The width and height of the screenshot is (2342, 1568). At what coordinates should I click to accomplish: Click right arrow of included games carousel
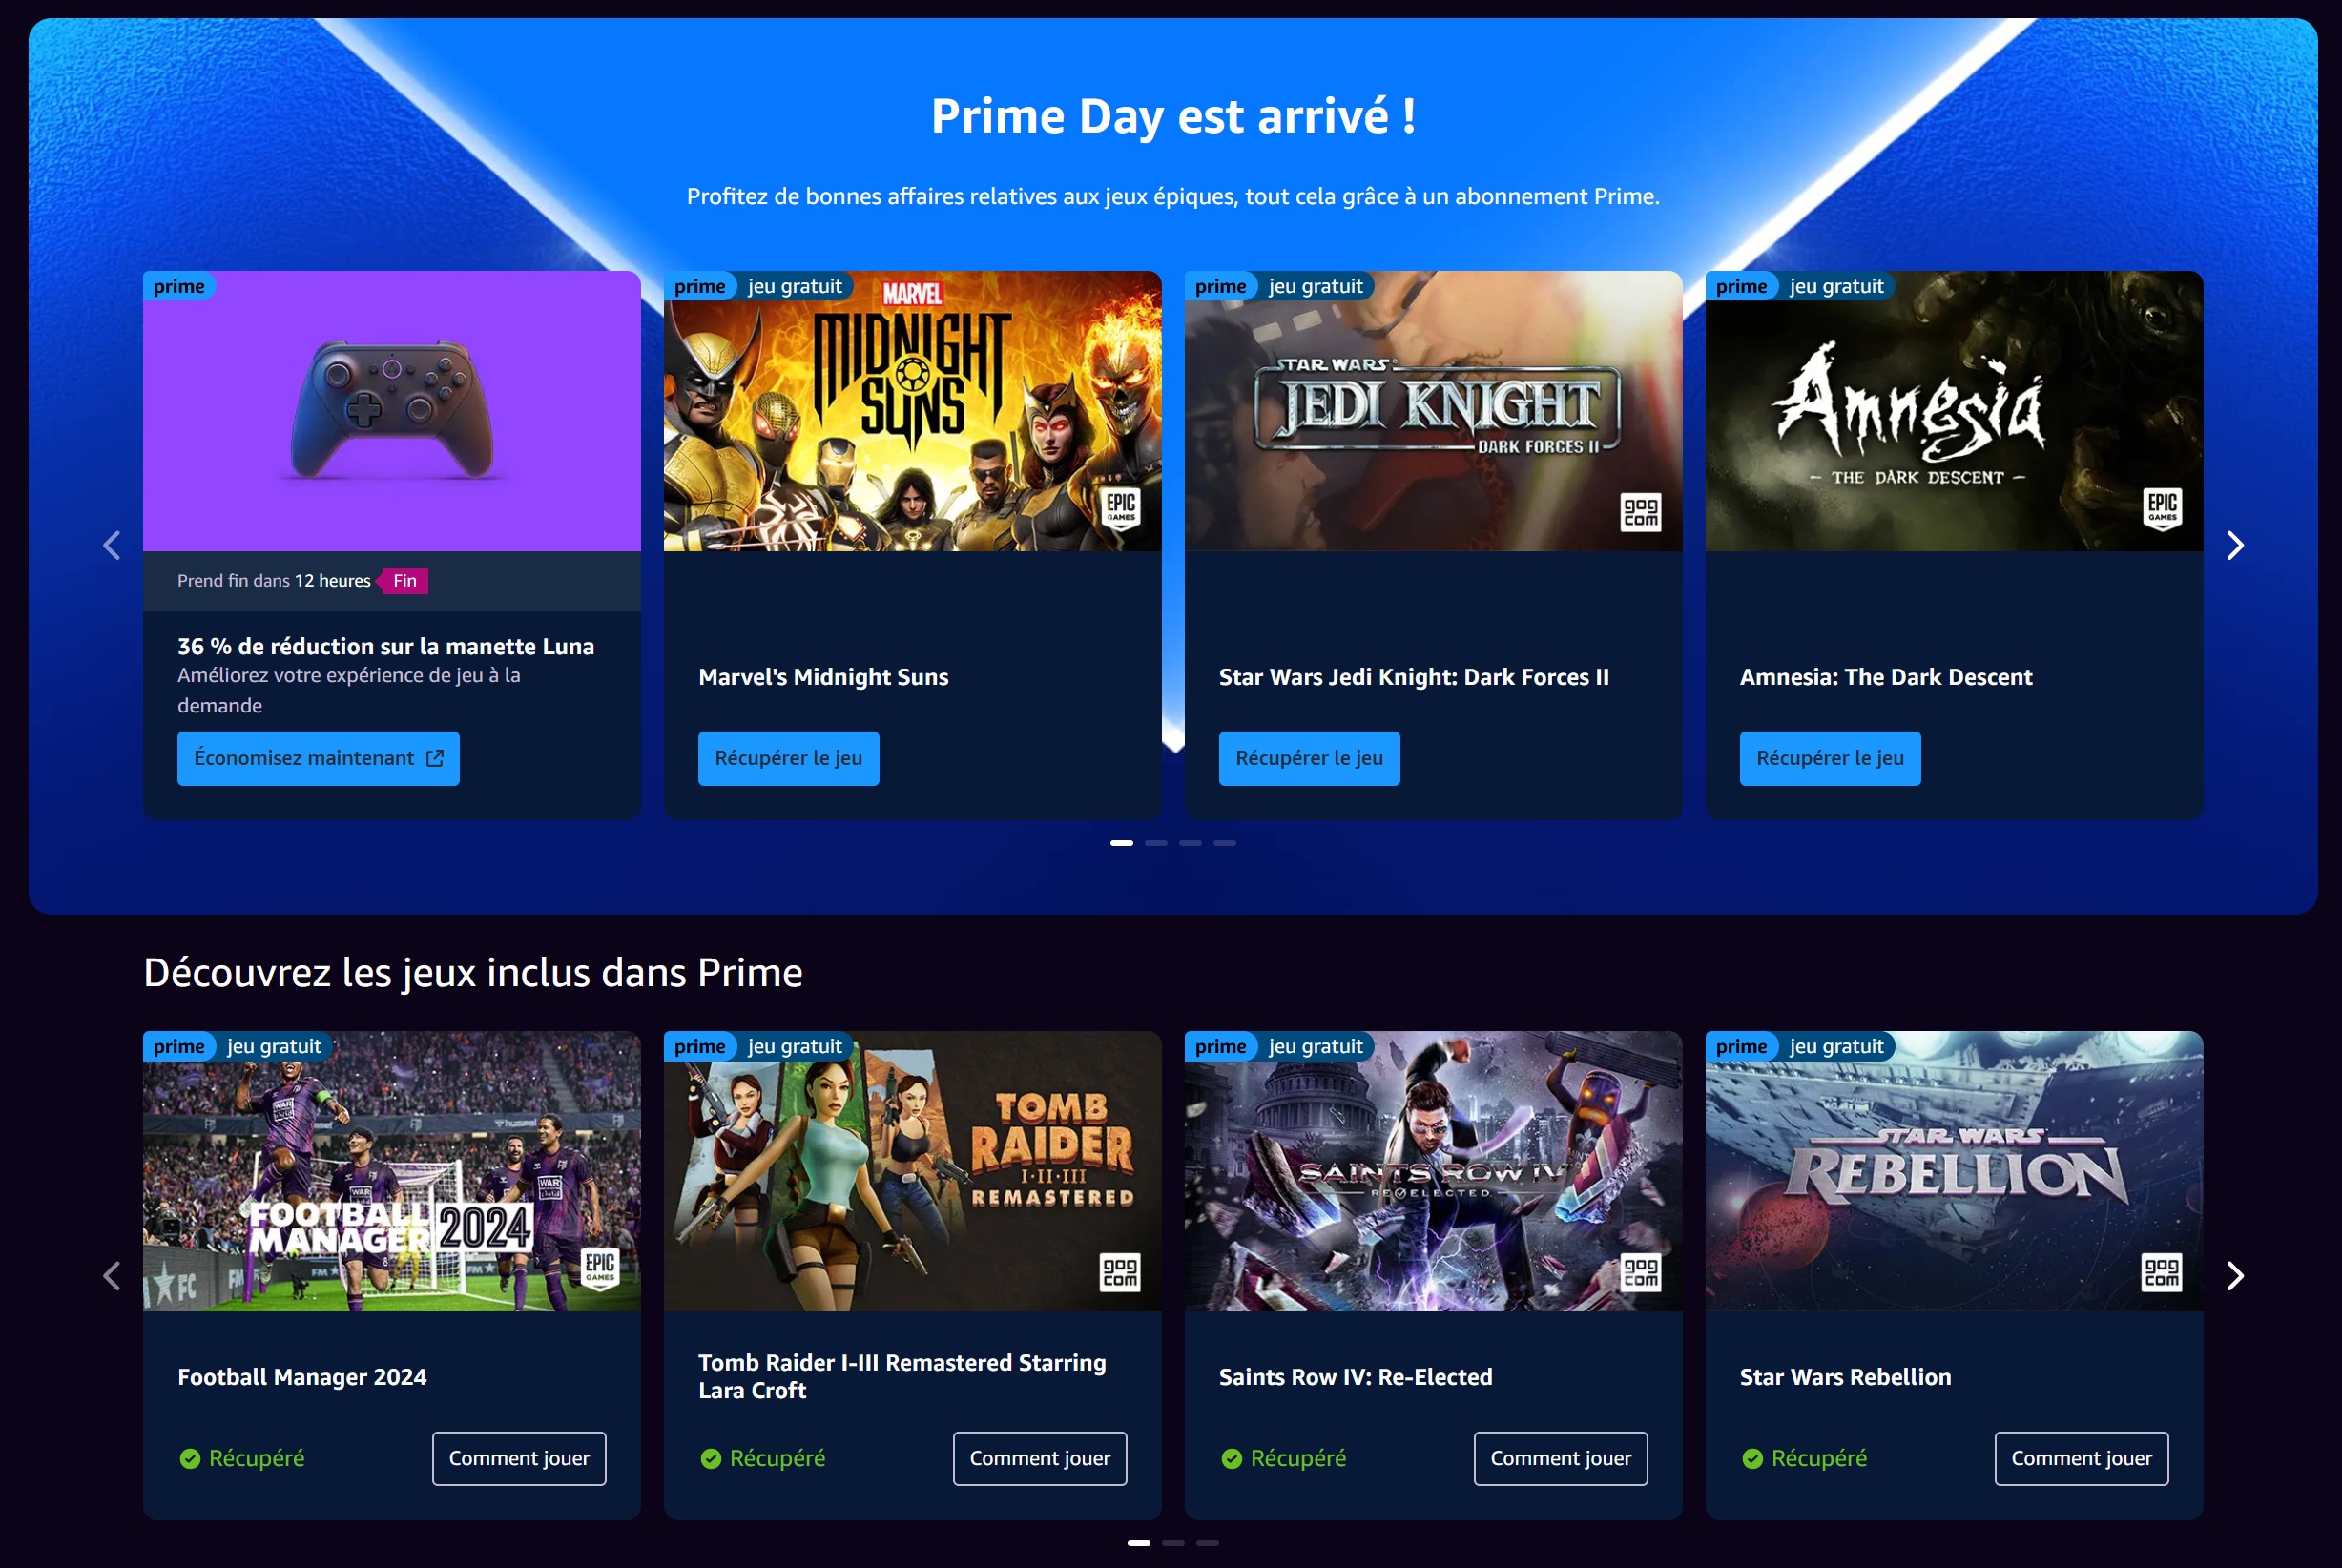pyautogui.click(x=2236, y=1276)
